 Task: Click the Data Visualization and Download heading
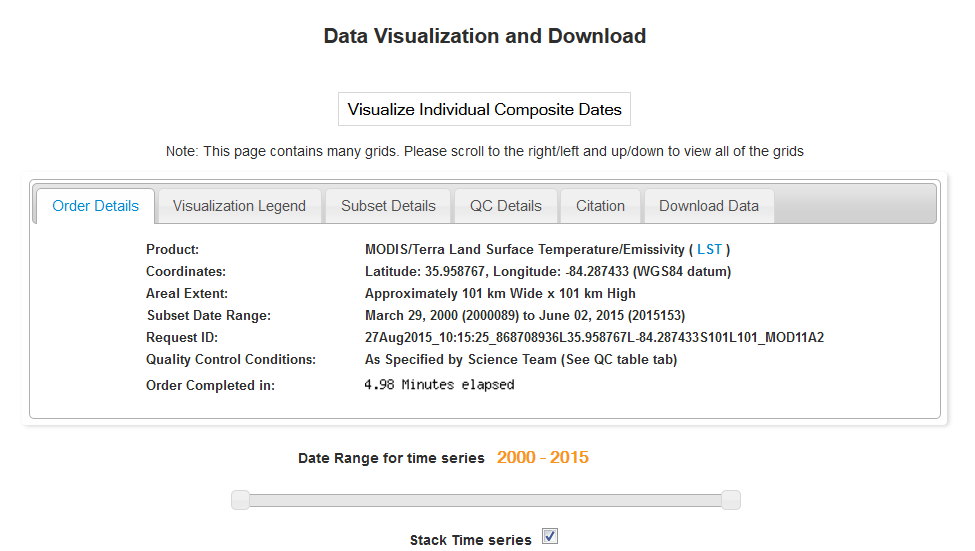pos(484,37)
